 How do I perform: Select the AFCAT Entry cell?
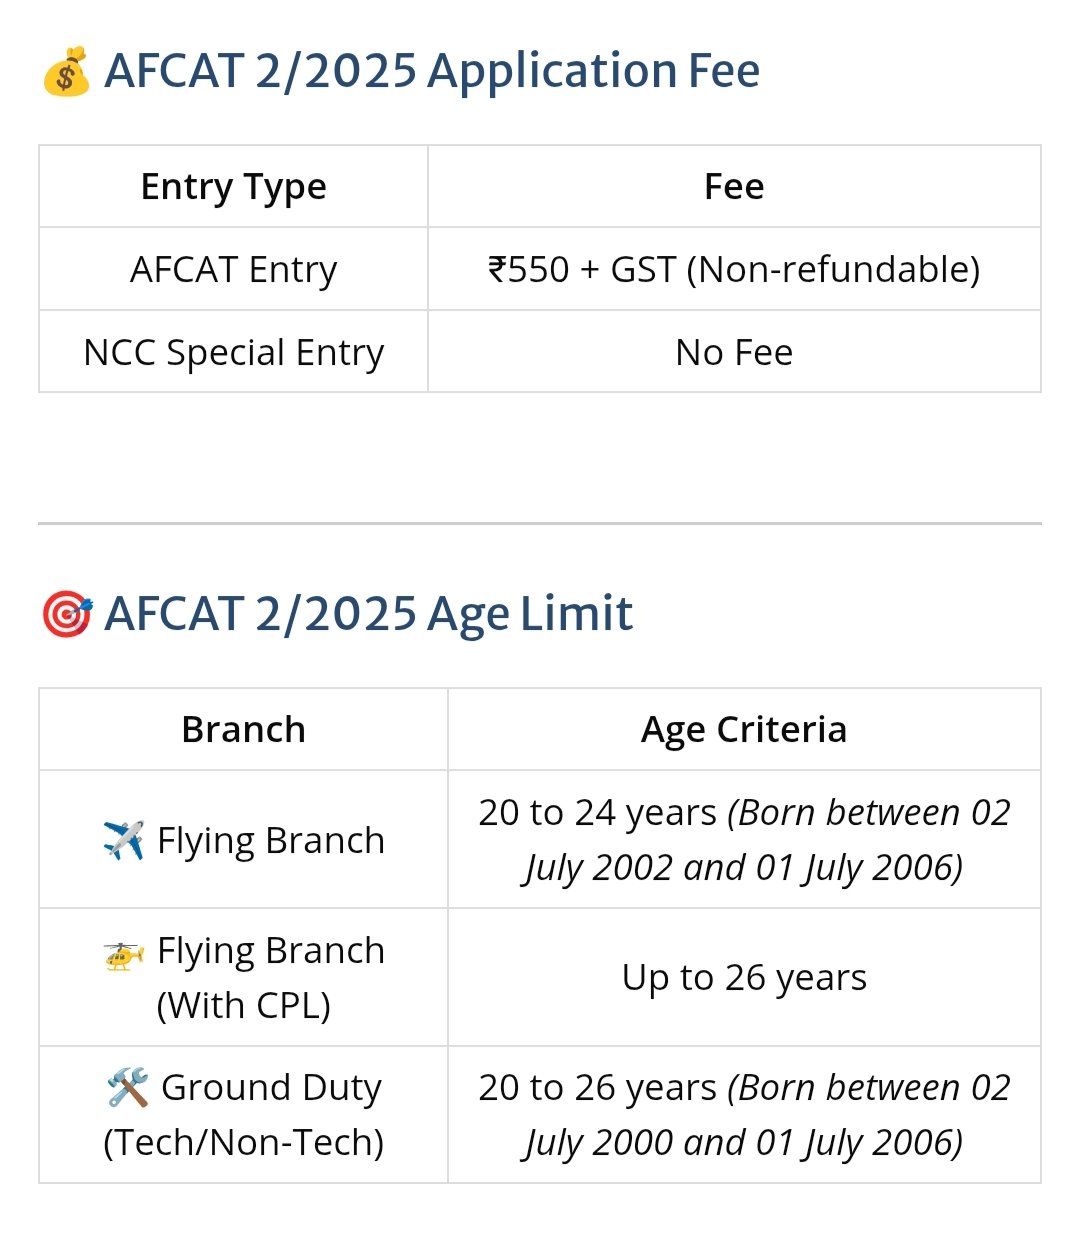(234, 269)
